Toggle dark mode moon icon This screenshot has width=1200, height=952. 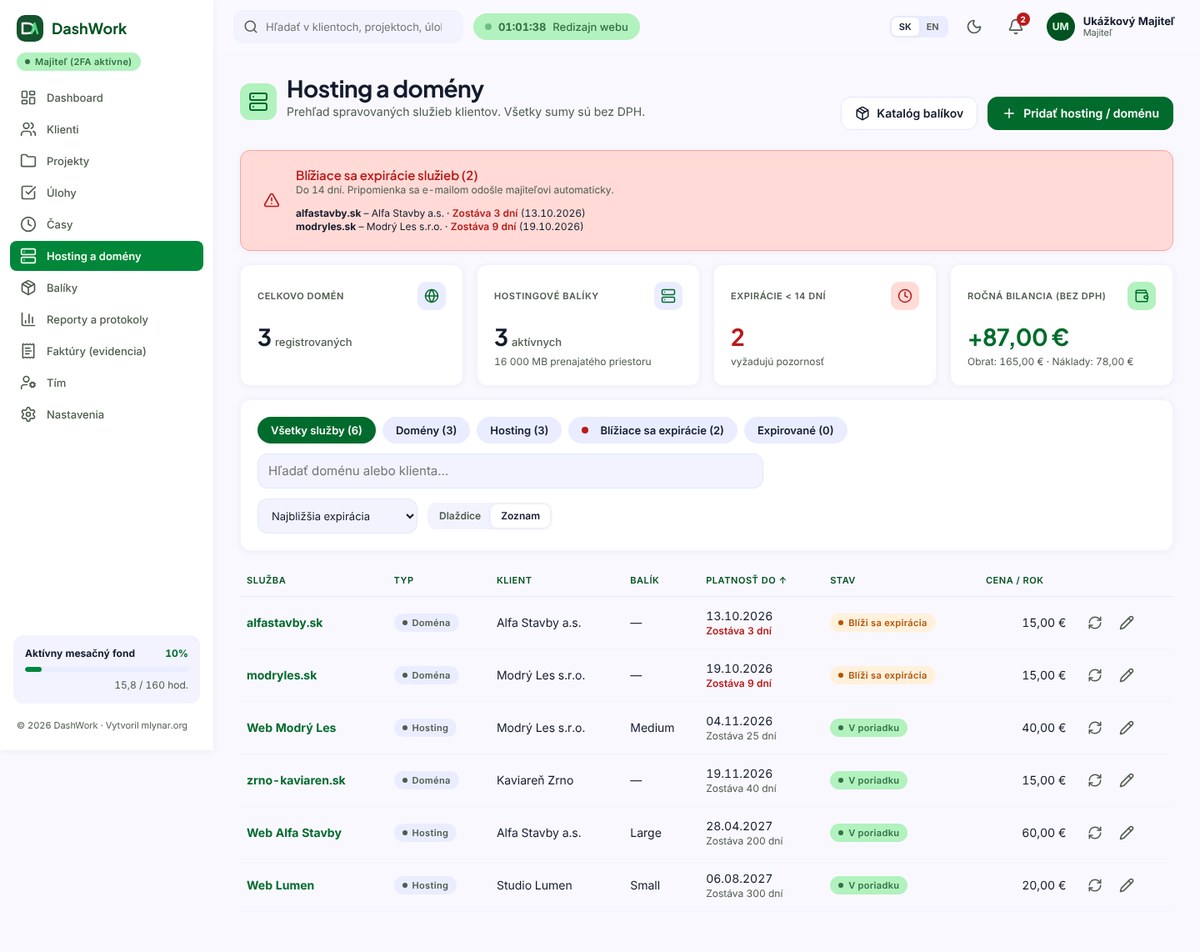(974, 27)
